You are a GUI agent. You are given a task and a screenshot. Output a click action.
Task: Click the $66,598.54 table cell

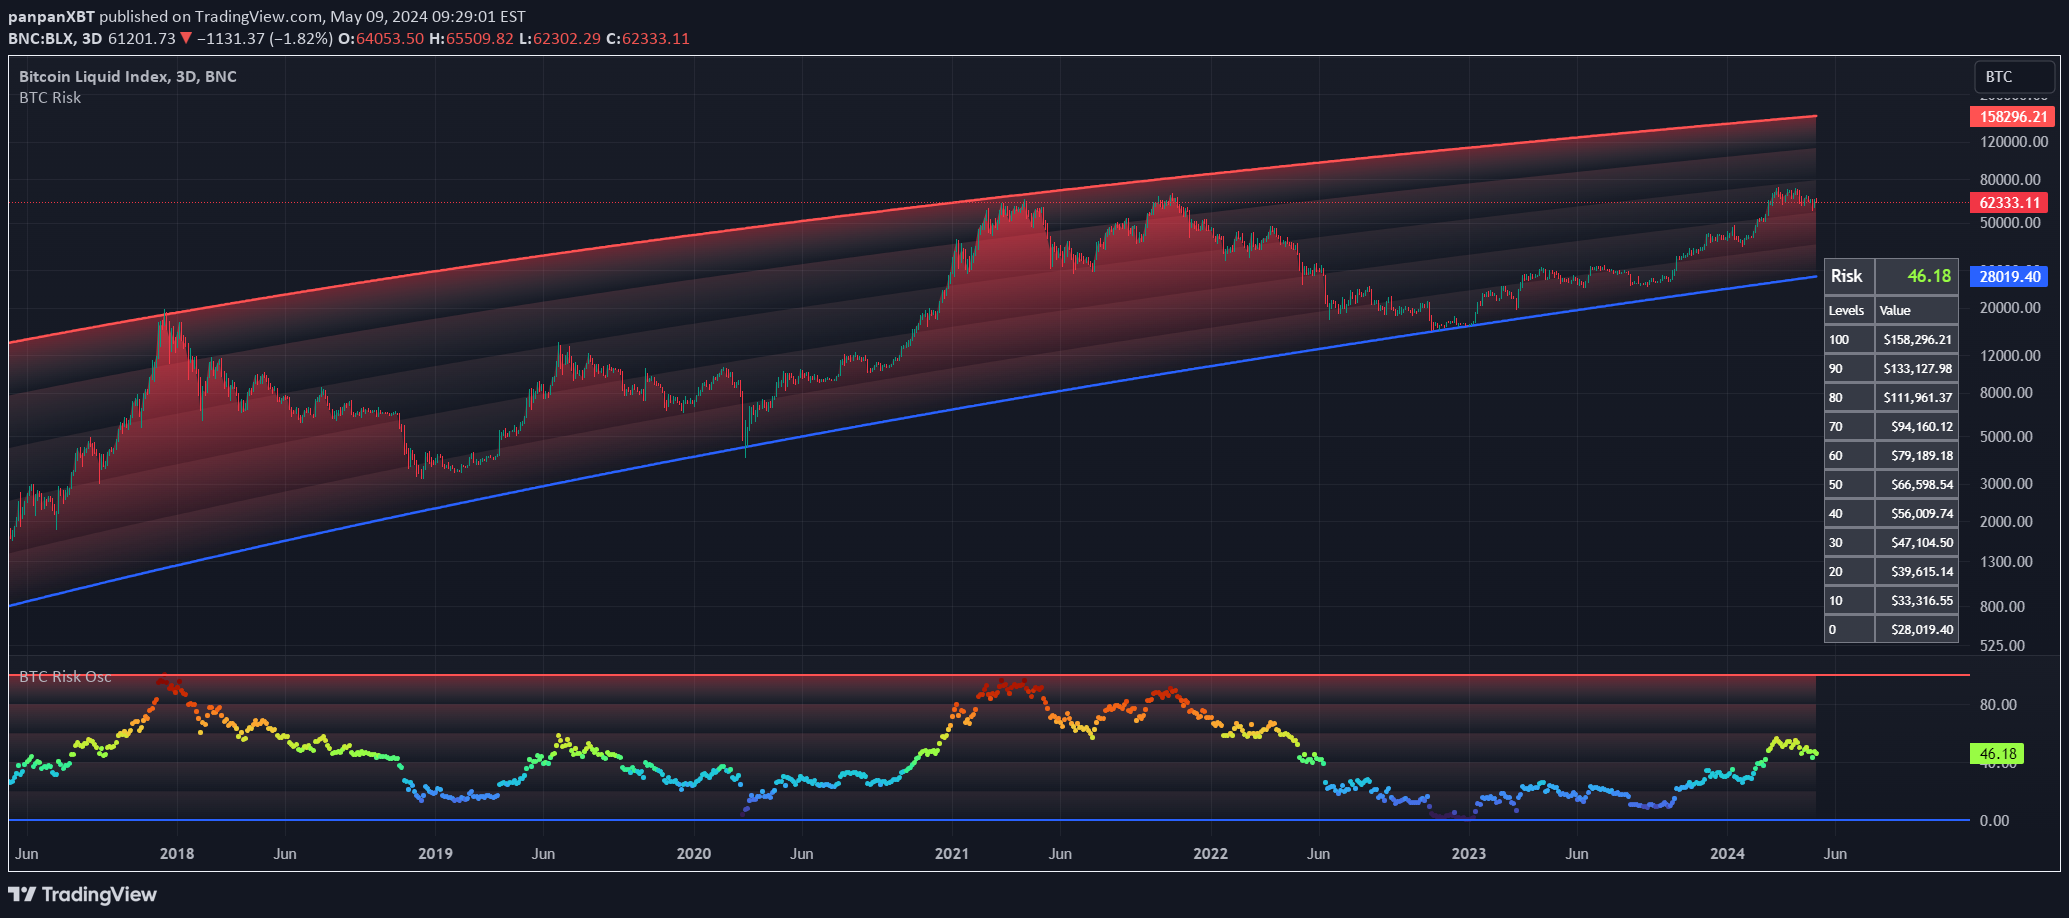tap(1916, 484)
